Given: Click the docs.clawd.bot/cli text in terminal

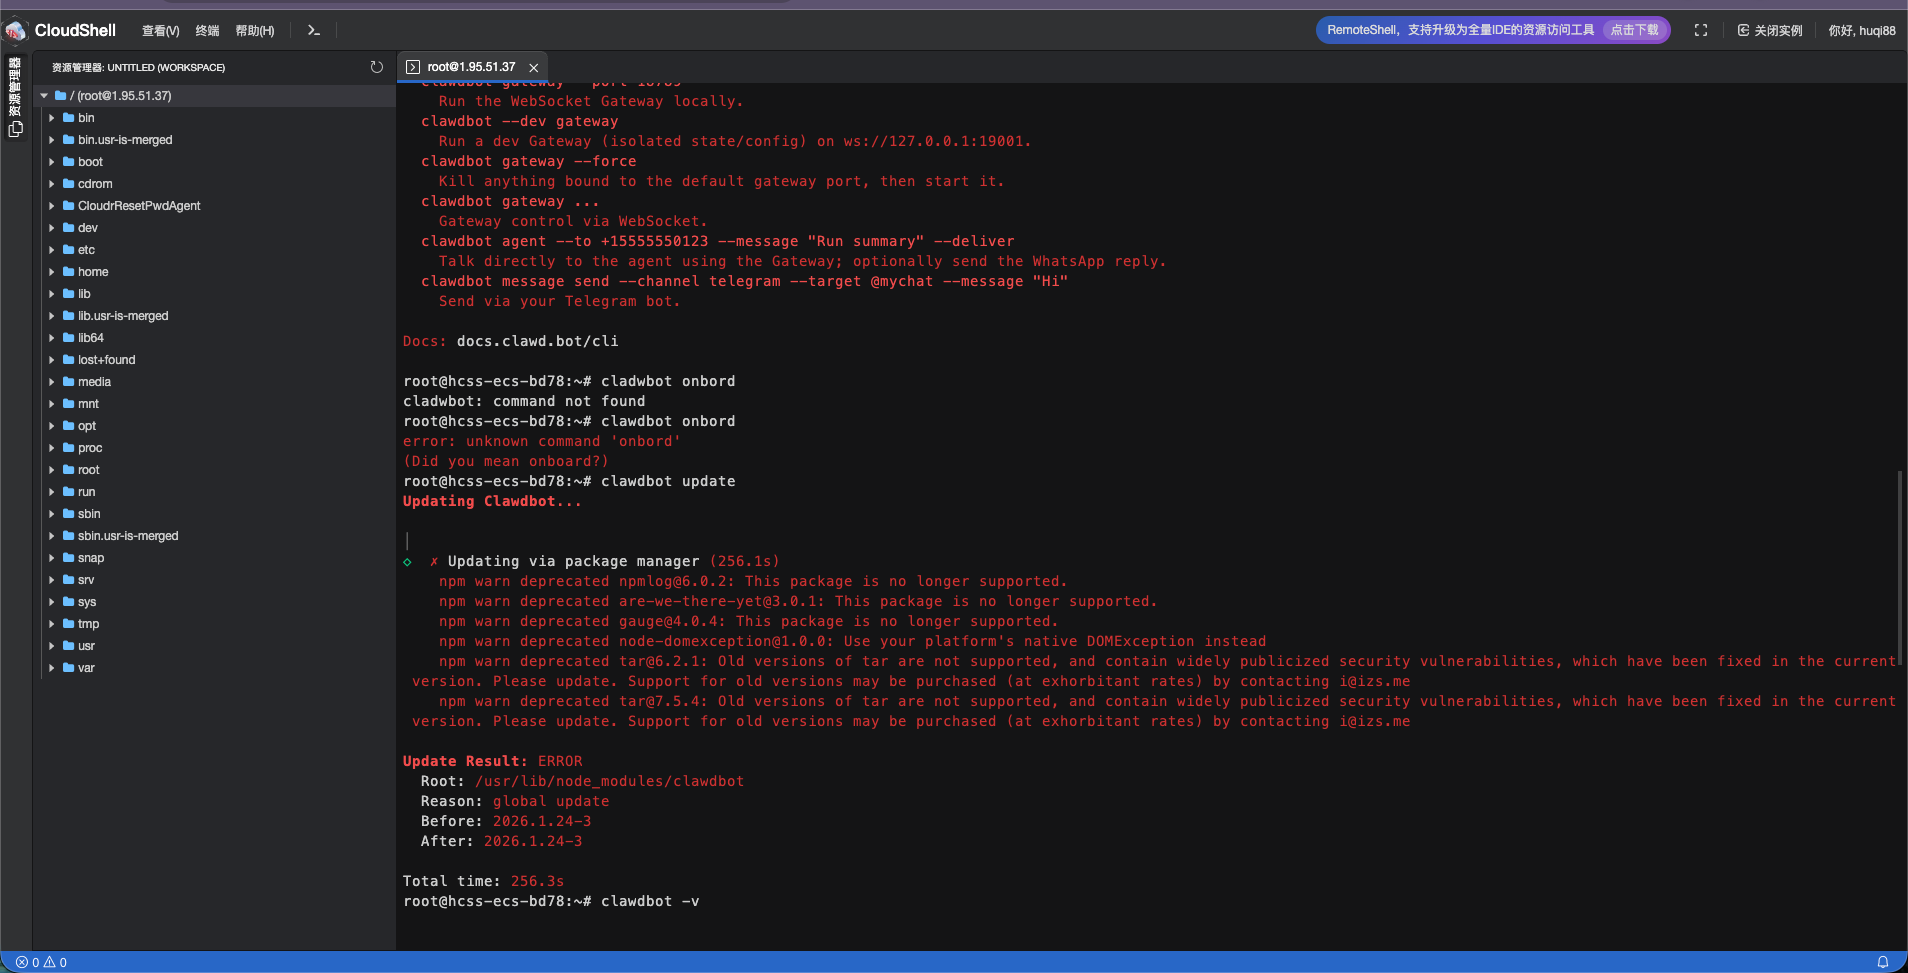Looking at the screenshot, I should point(538,341).
